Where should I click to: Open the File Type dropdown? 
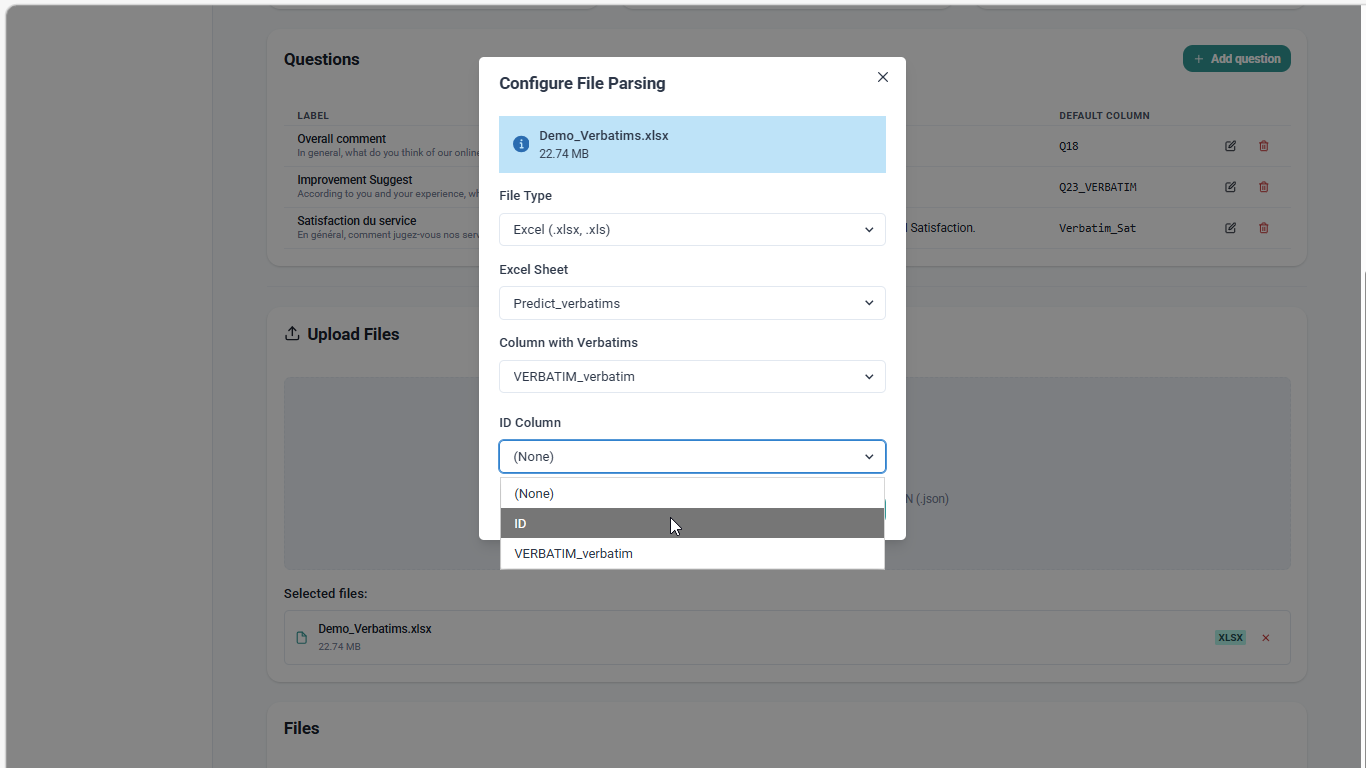[x=692, y=229]
